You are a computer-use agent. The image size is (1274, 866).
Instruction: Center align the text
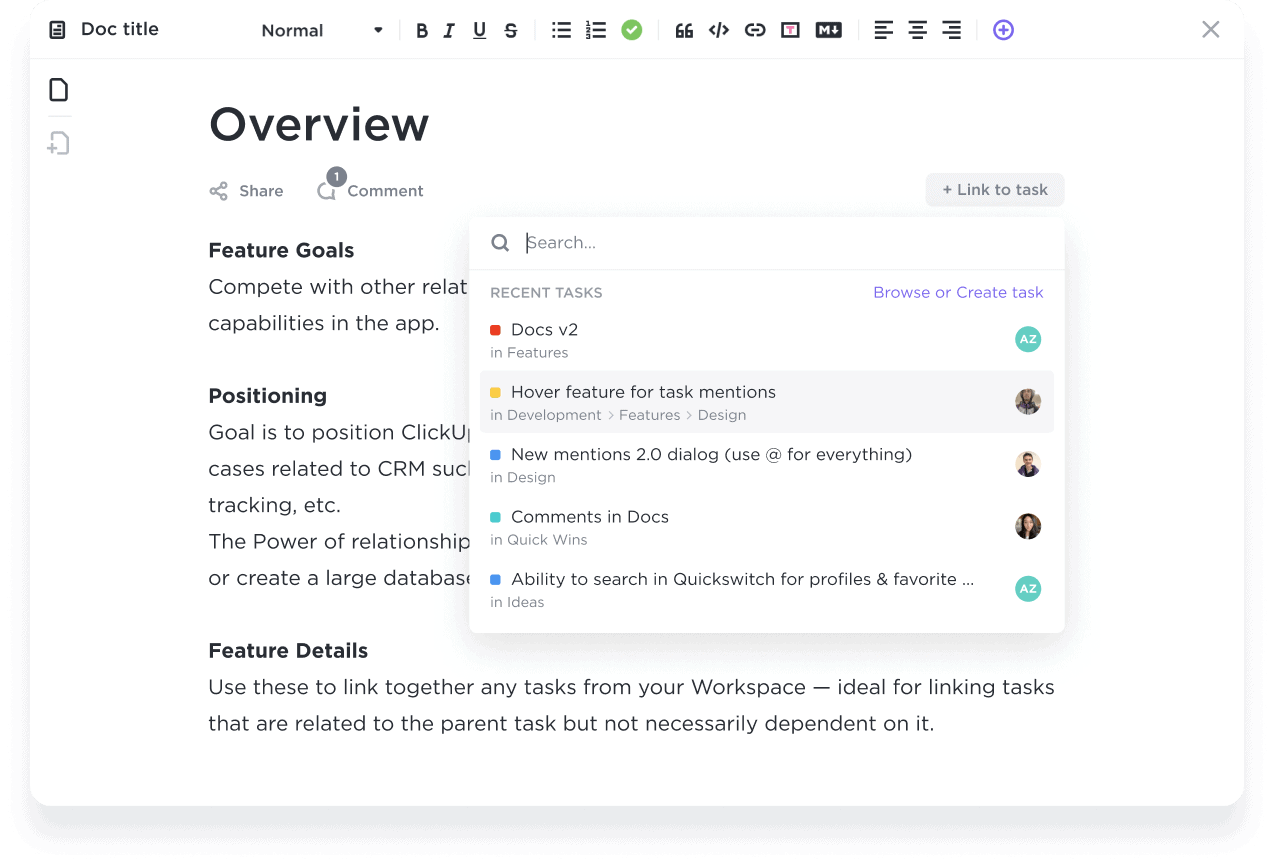pos(917,31)
